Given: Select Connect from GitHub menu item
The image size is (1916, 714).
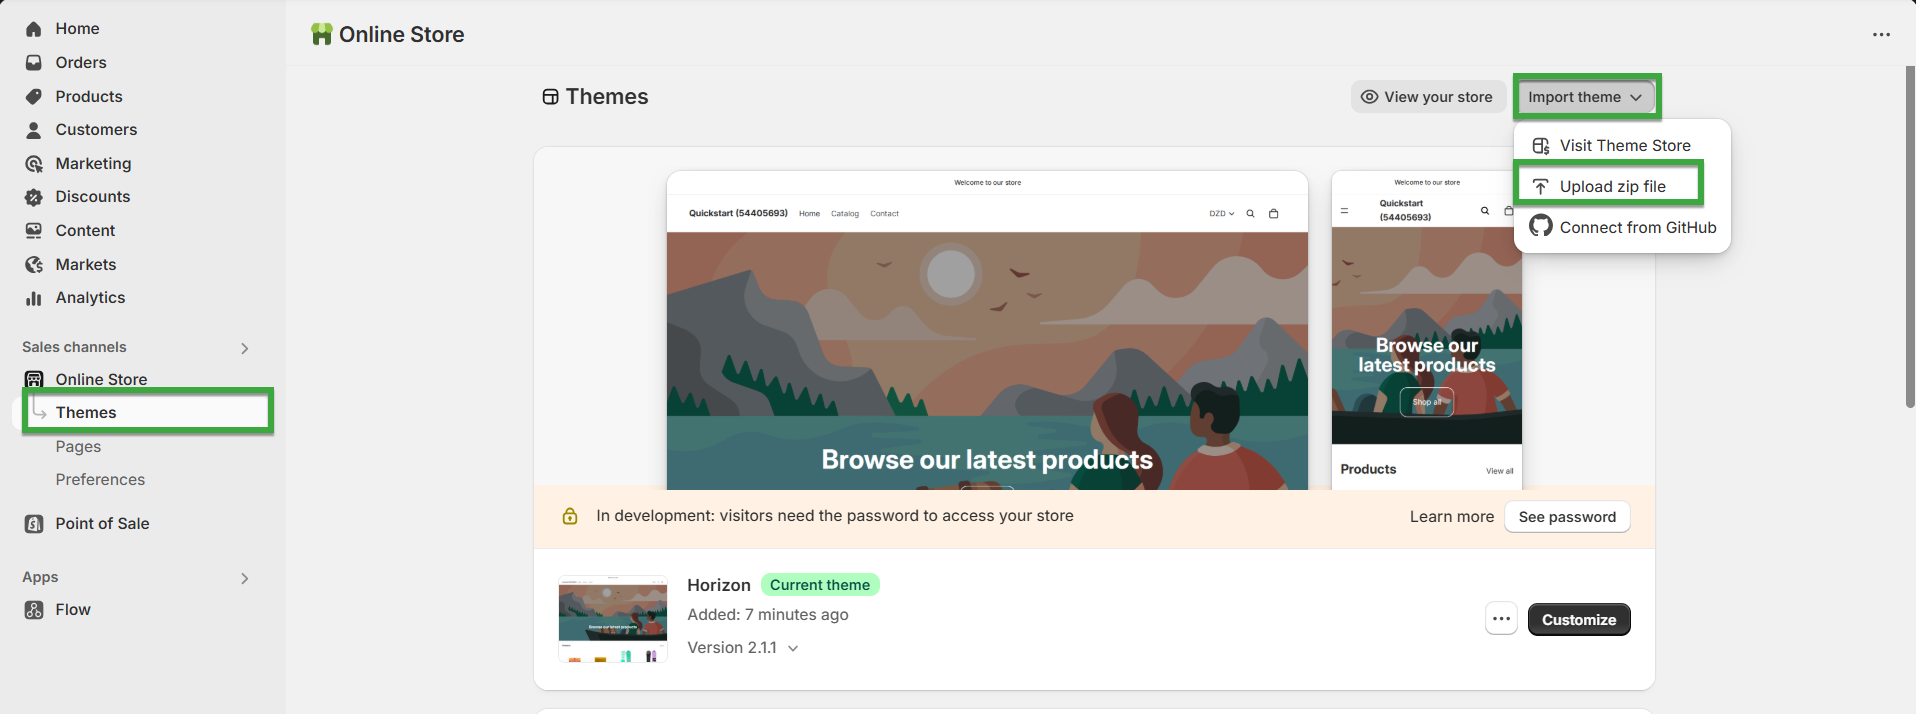Looking at the screenshot, I should (1622, 227).
